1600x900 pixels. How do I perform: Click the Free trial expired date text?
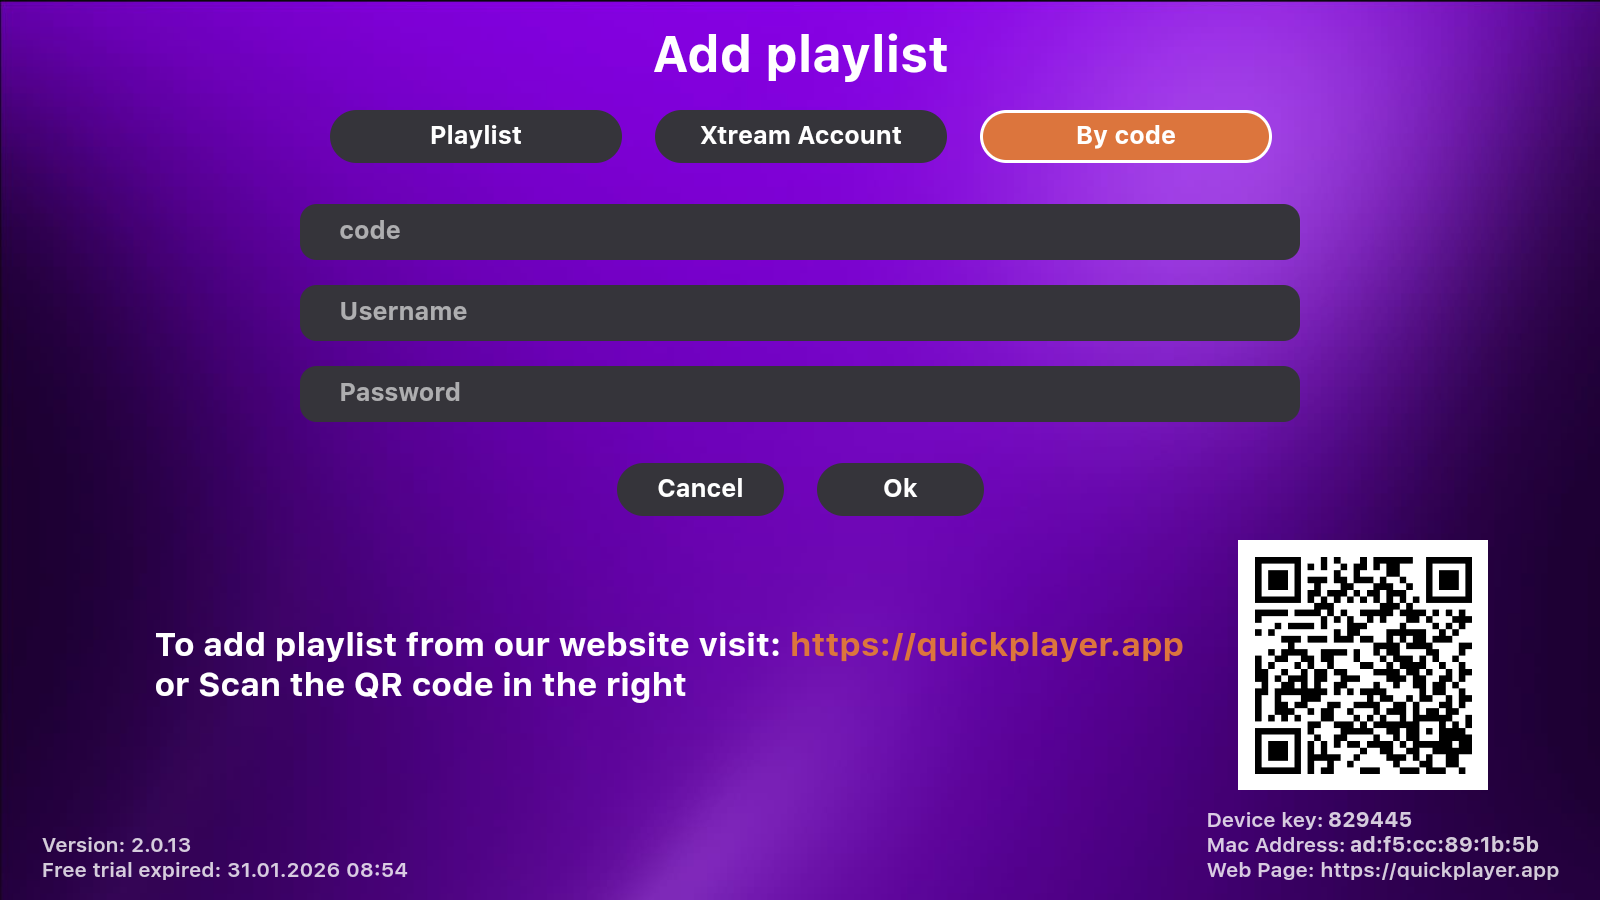225,870
